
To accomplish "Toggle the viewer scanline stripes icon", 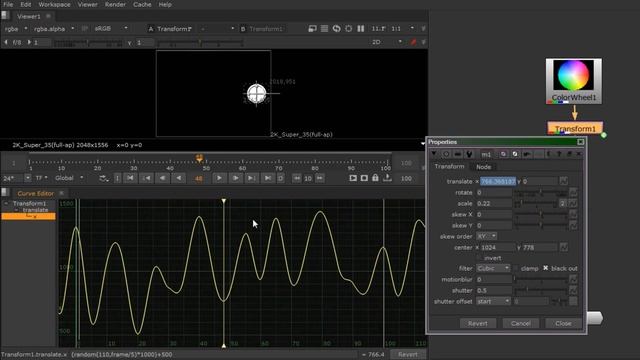I will [x=324, y=29].
